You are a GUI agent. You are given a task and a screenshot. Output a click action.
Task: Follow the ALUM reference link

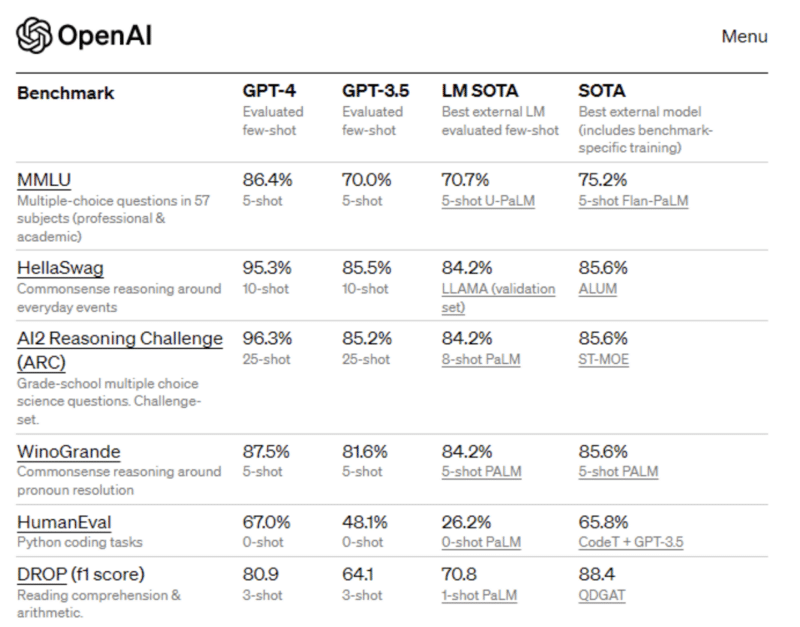598,289
